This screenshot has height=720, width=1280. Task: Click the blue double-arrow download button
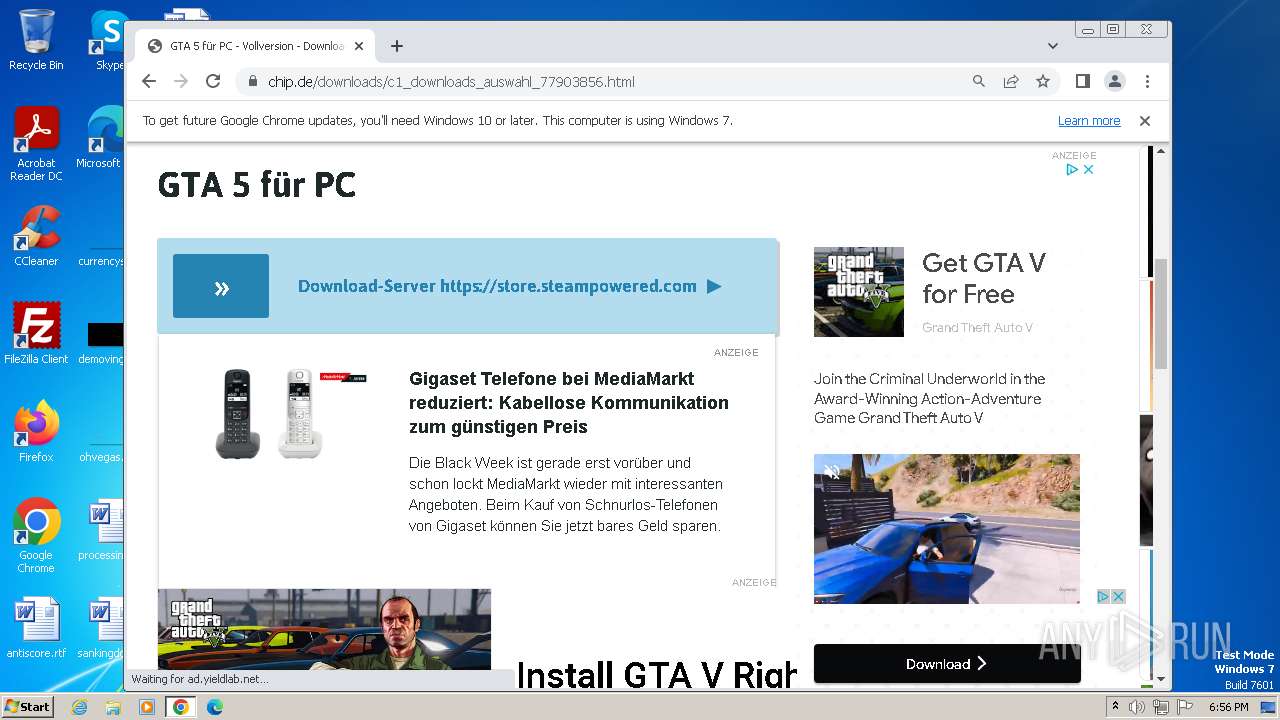click(221, 286)
